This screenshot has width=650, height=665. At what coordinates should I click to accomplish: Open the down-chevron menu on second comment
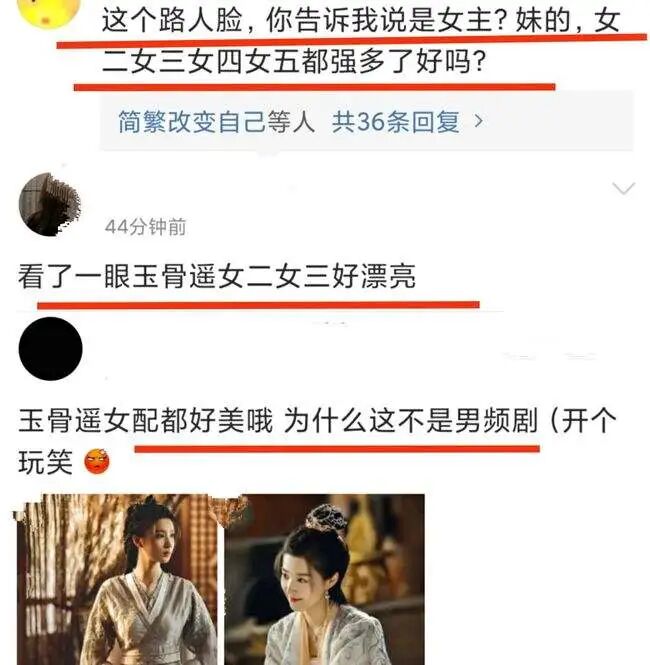pos(623,188)
